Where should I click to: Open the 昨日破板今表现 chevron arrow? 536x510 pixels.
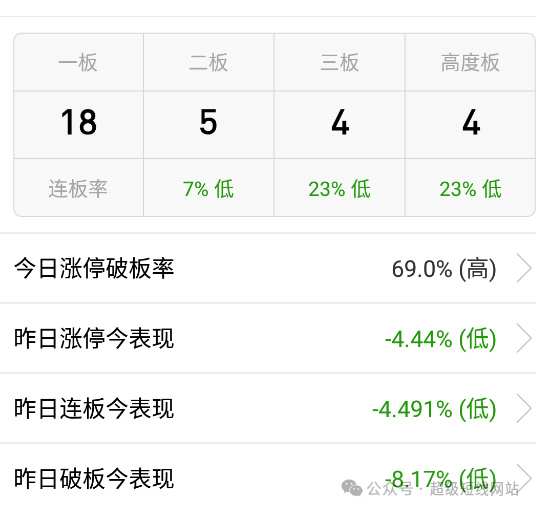tap(524, 478)
